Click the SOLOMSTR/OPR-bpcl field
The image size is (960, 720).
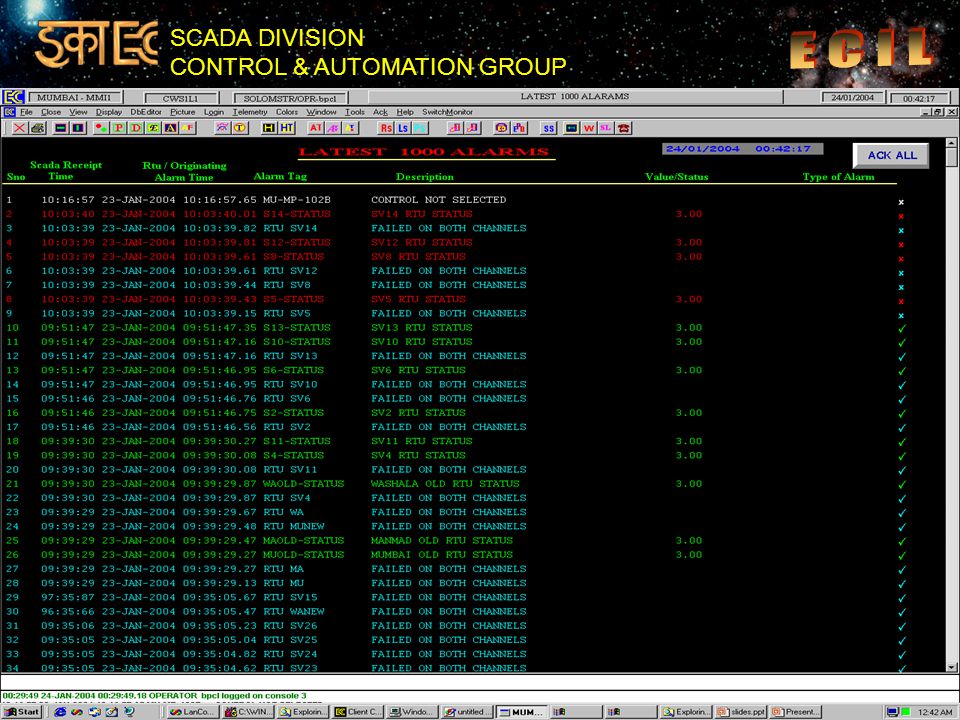[290, 98]
